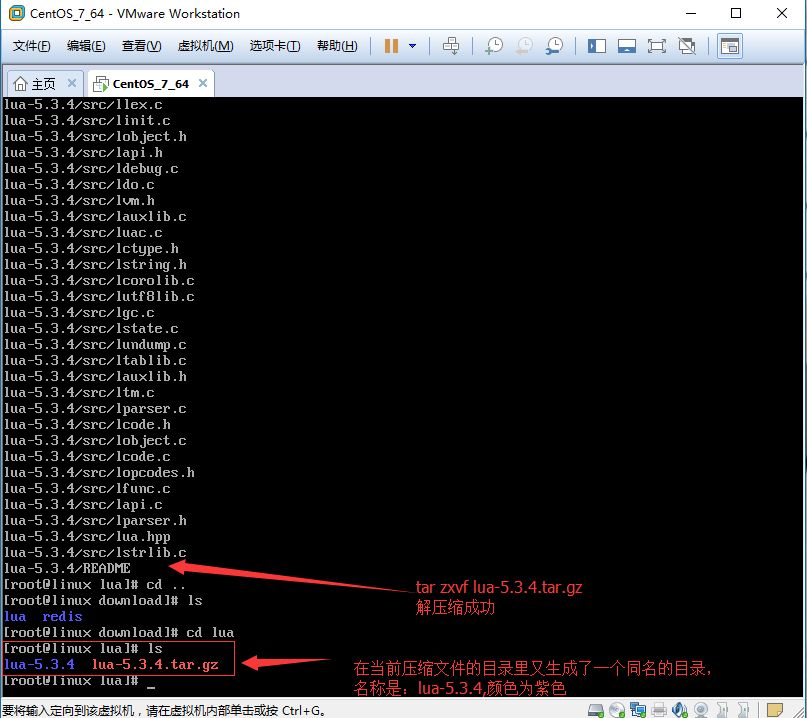Open the power options dropdown arrow
This screenshot has width=807, height=718.
tap(412, 46)
